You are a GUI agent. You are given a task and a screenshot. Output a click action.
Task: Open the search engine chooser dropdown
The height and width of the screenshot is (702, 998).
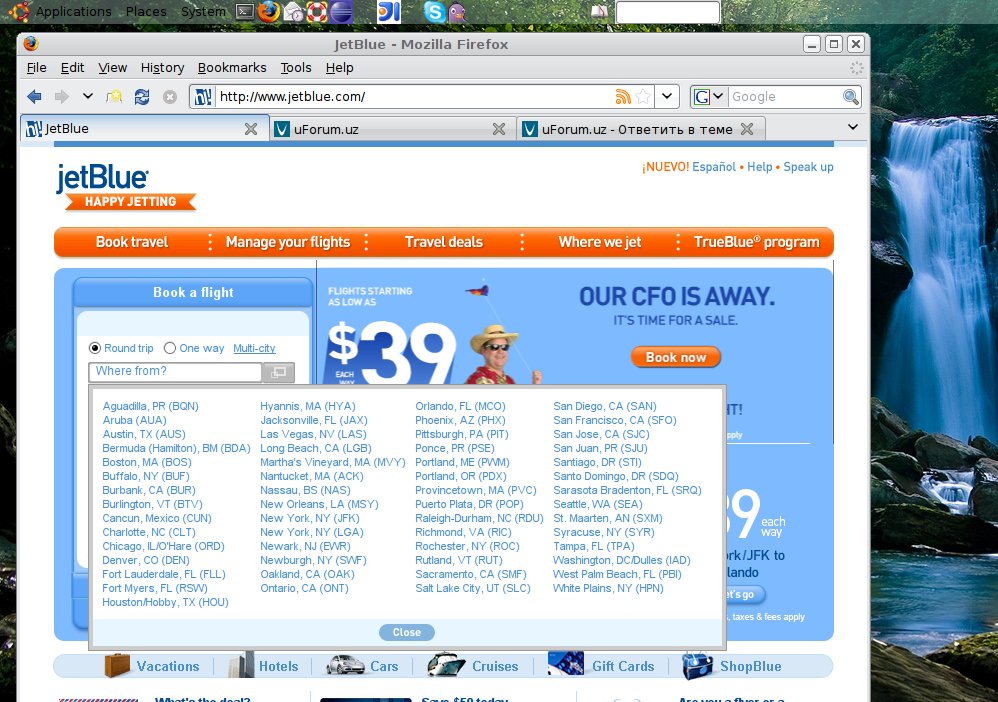click(719, 97)
